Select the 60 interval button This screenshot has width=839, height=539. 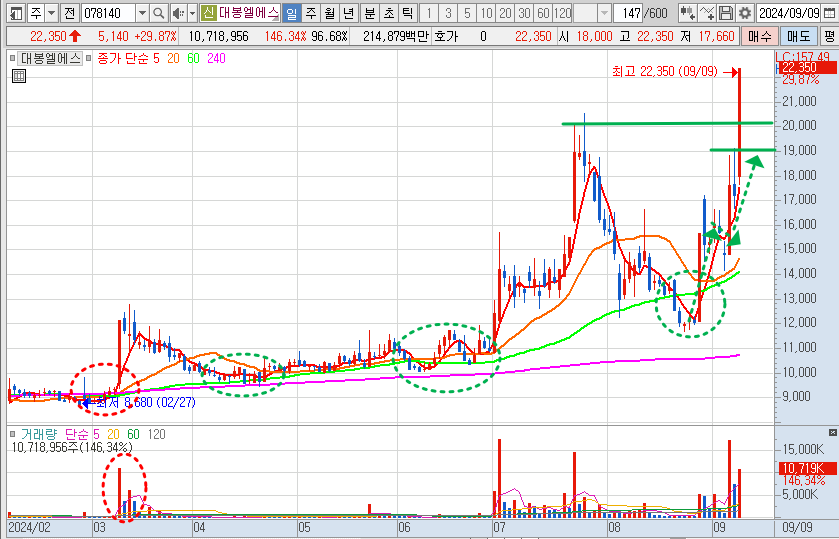(543, 13)
